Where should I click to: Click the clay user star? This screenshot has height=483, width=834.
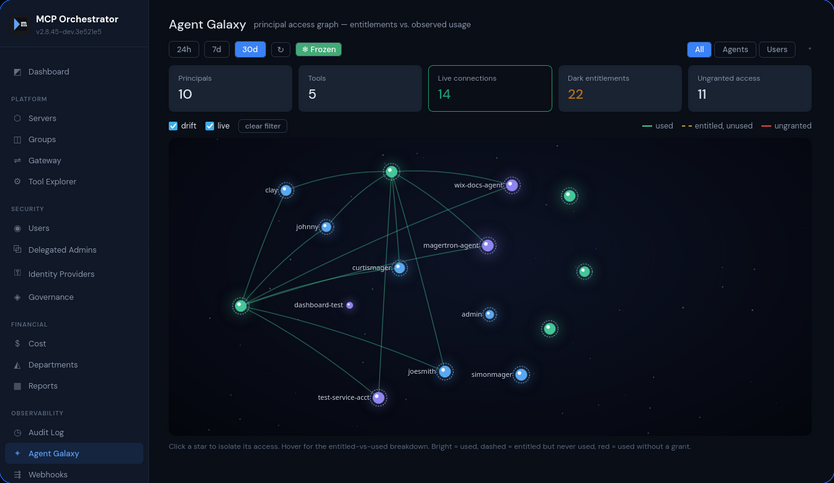(286, 190)
